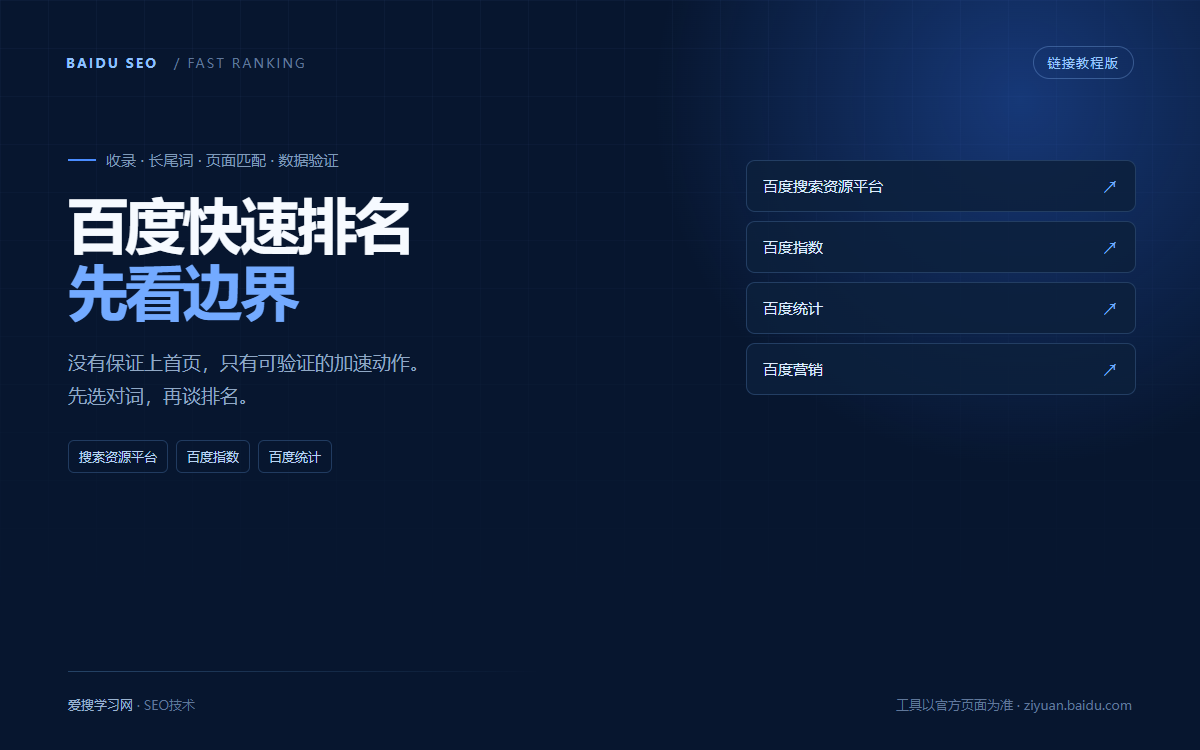Select the 百度统计 tag chip
1200x750 pixels.
295,457
